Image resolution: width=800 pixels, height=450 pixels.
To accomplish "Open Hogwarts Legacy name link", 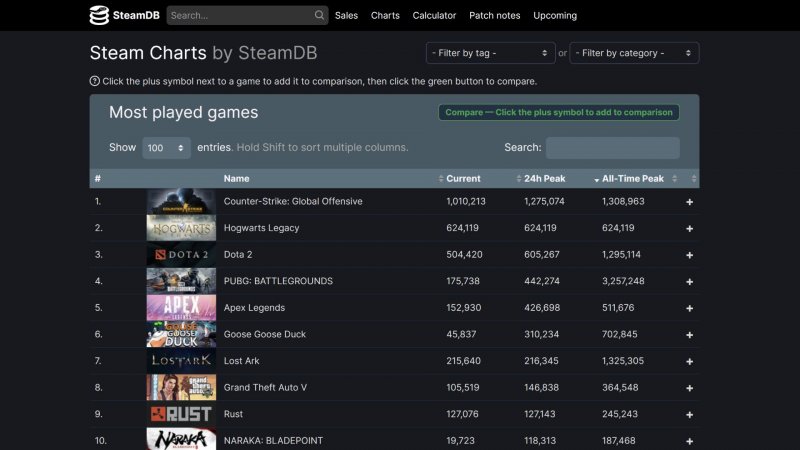I will [261, 228].
